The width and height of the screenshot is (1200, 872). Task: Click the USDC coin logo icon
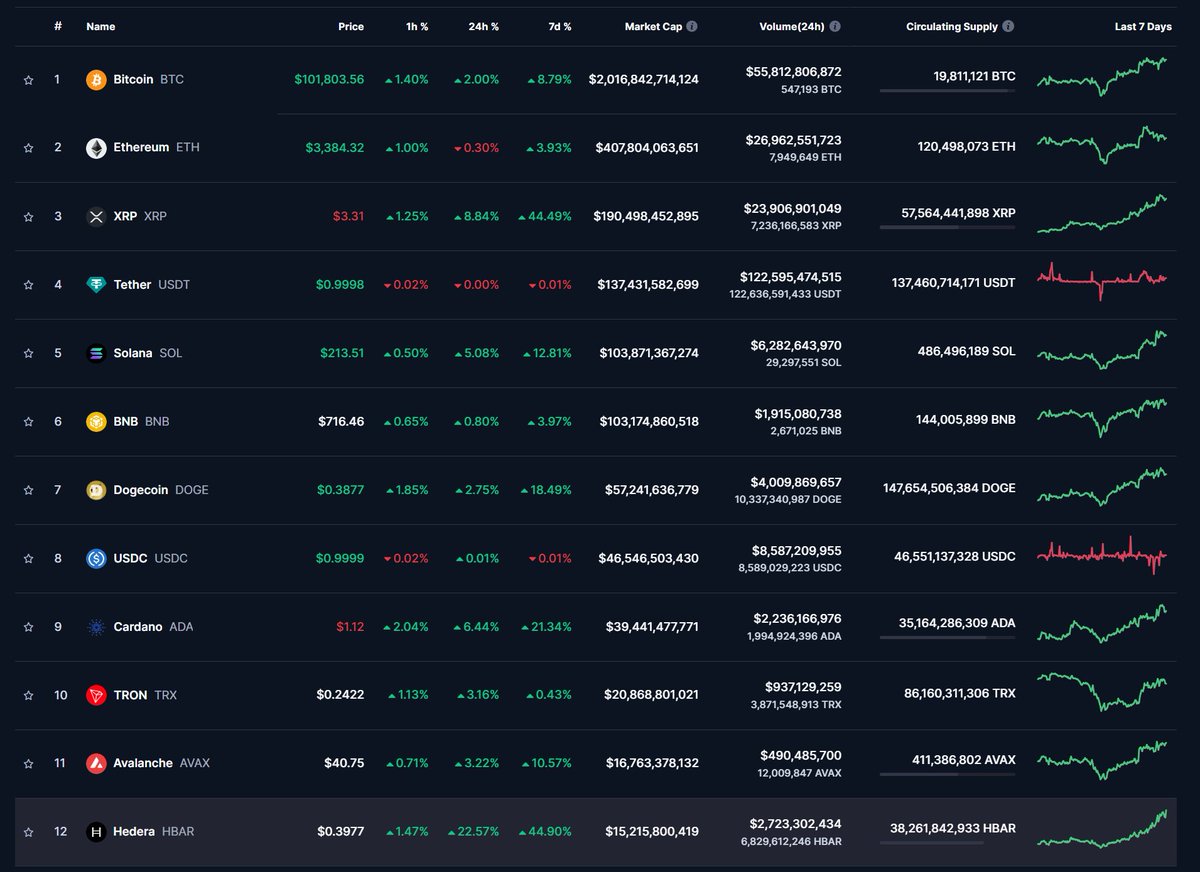tap(96, 558)
